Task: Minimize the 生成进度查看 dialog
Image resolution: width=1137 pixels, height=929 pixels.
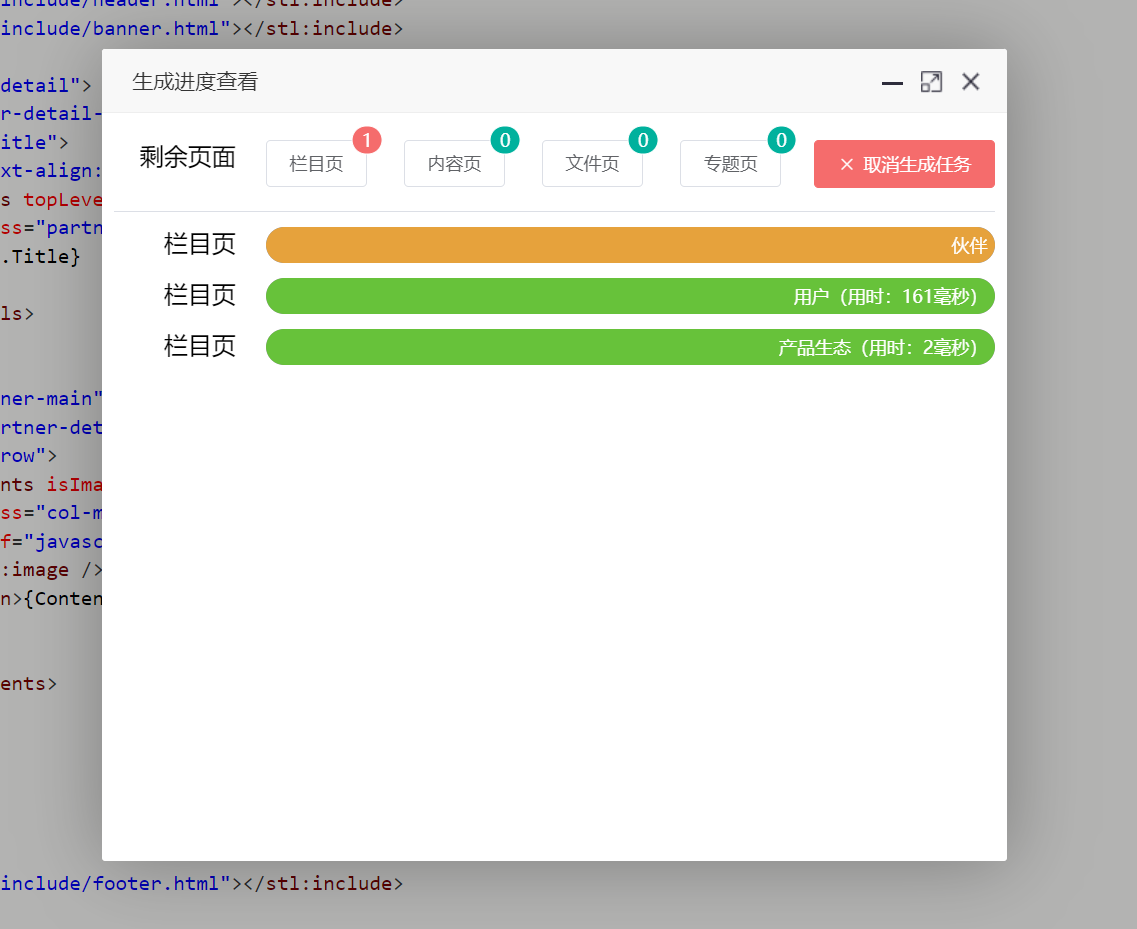Action: tap(892, 83)
